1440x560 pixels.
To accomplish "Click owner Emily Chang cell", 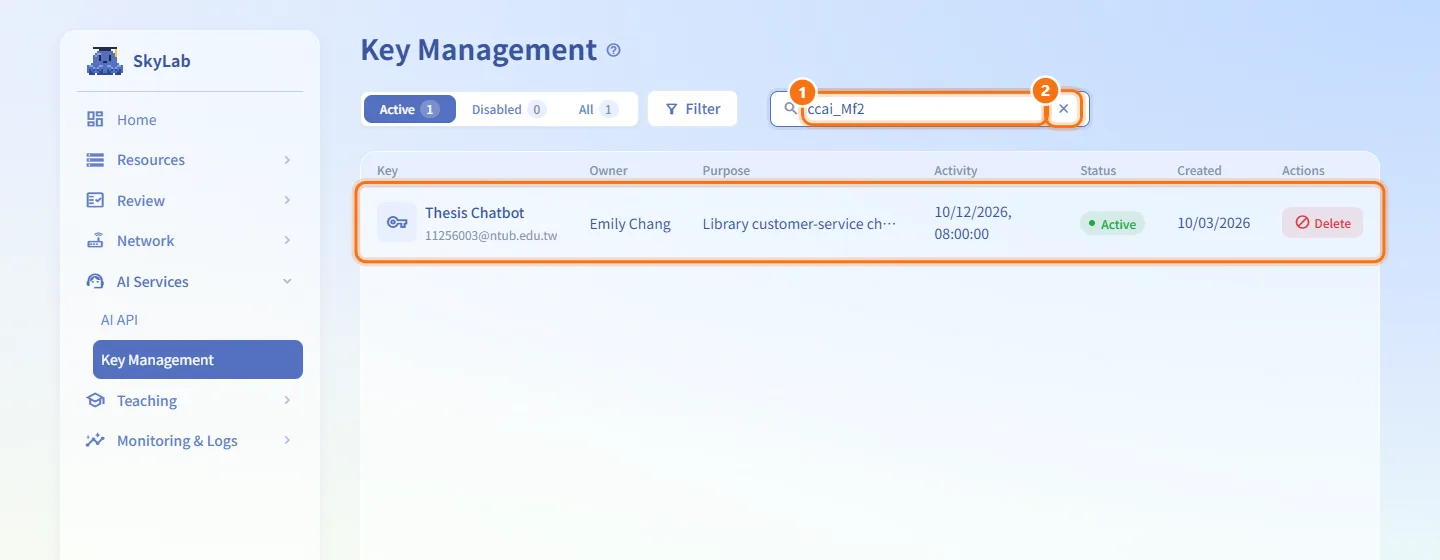I will click(x=630, y=224).
